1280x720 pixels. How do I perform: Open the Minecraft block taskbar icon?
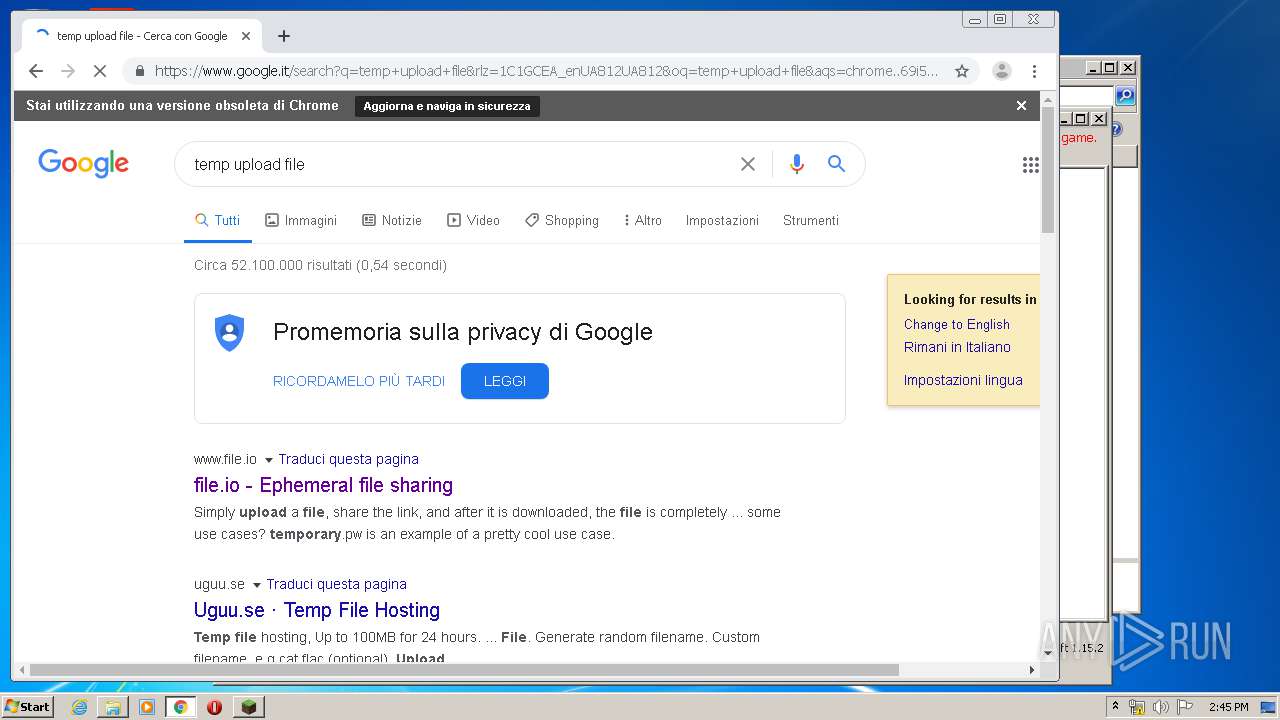249,707
